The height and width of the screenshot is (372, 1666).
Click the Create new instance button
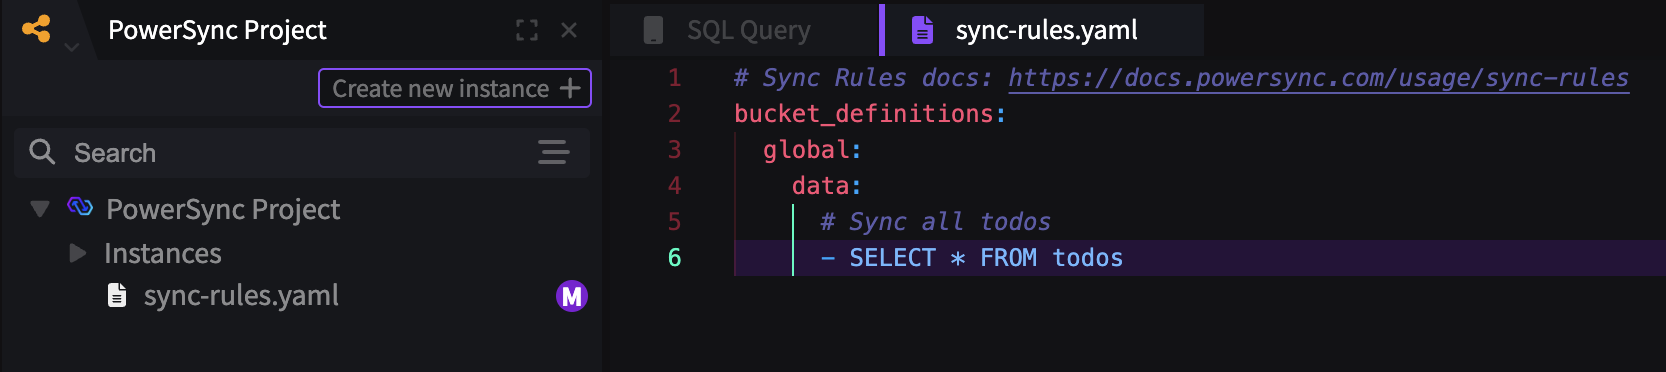point(455,88)
